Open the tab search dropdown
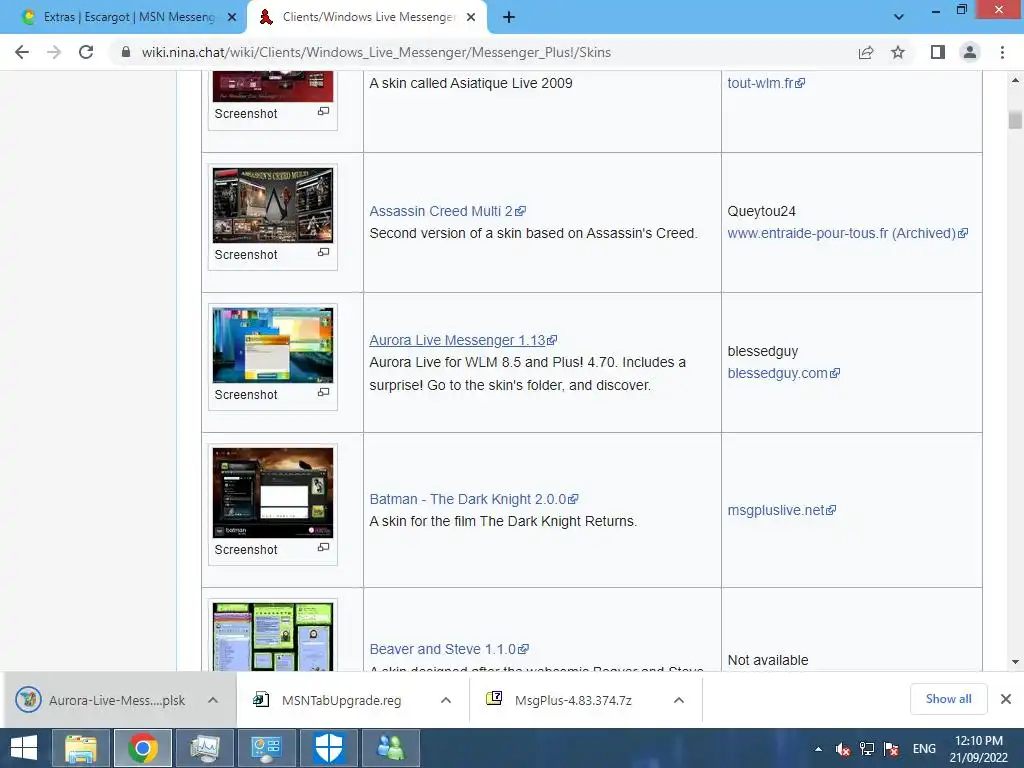 (x=899, y=17)
